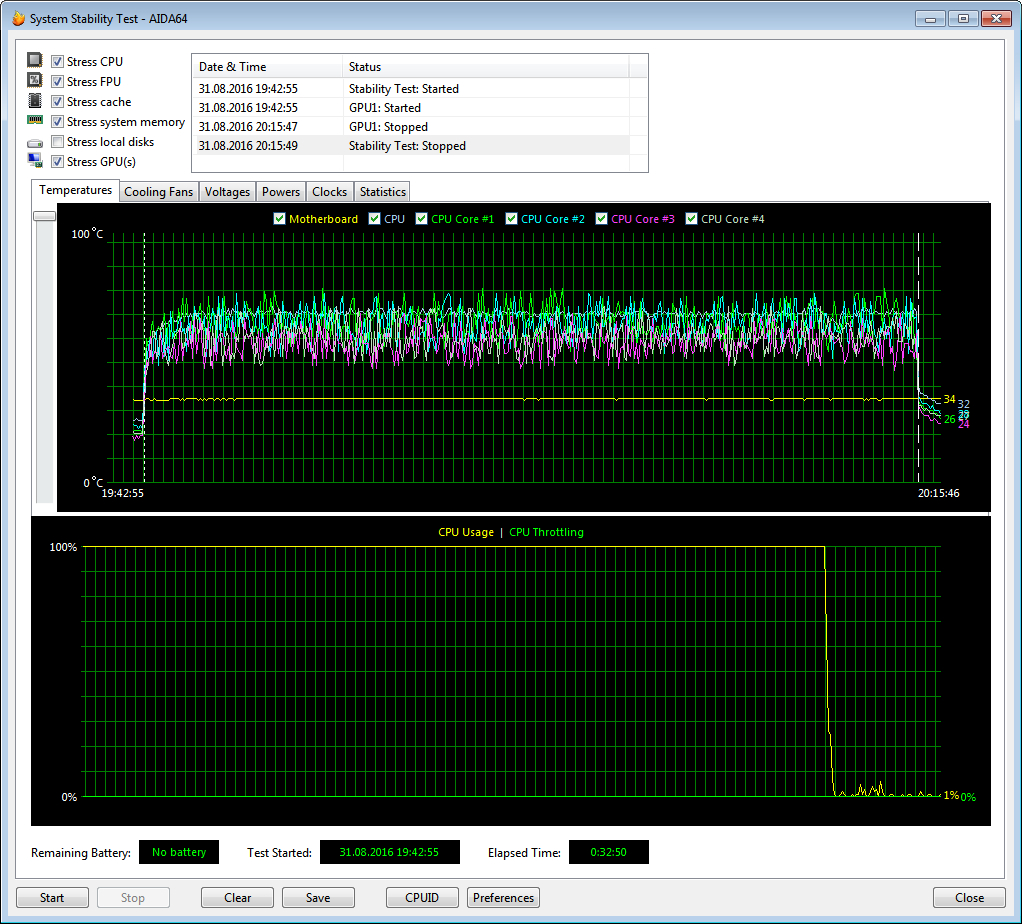Select the Statistics tab
Screen dimensions: 1022x924
(x=382, y=192)
